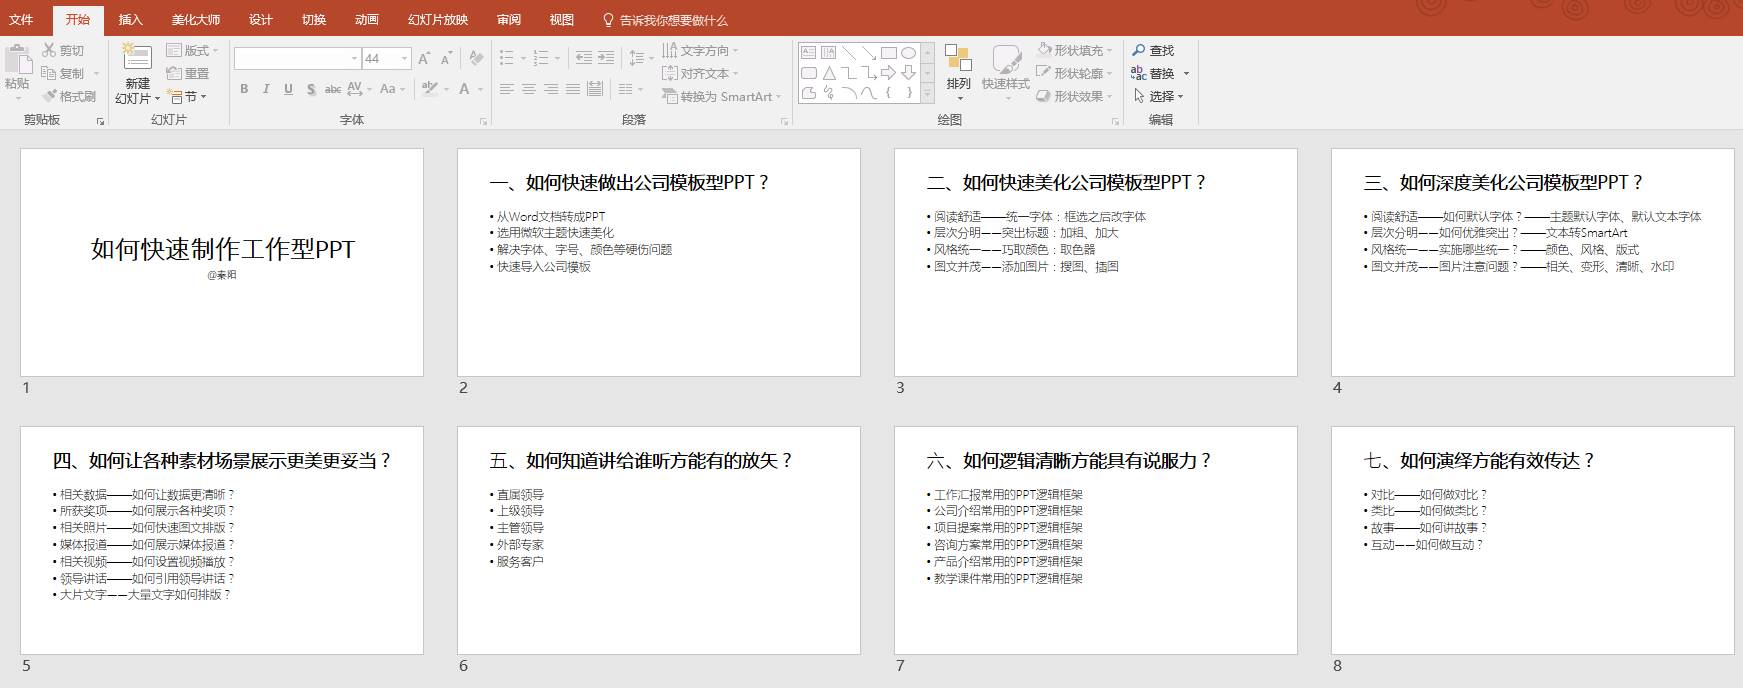Click the Format Painter (格式刷) icon
Screen dimensions: 1743x688
[50, 96]
